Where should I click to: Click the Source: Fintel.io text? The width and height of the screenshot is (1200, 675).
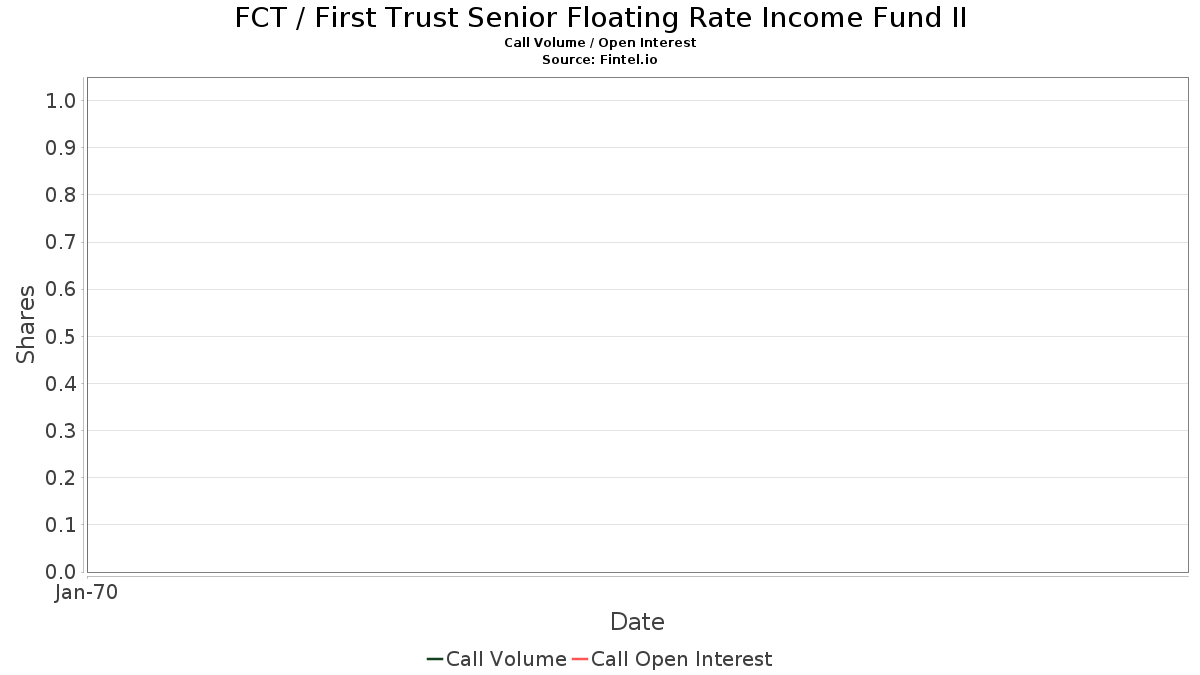tap(600, 60)
